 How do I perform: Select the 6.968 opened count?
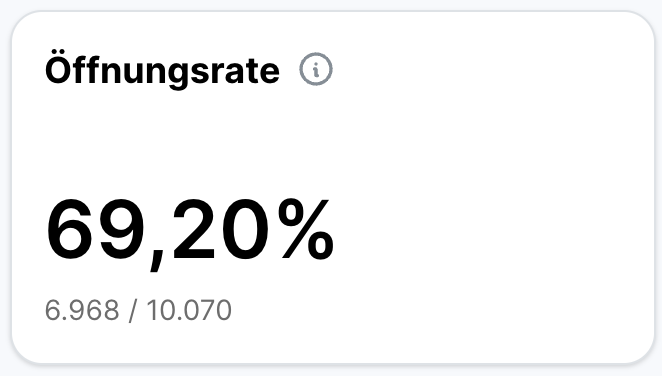click(82, 310)
